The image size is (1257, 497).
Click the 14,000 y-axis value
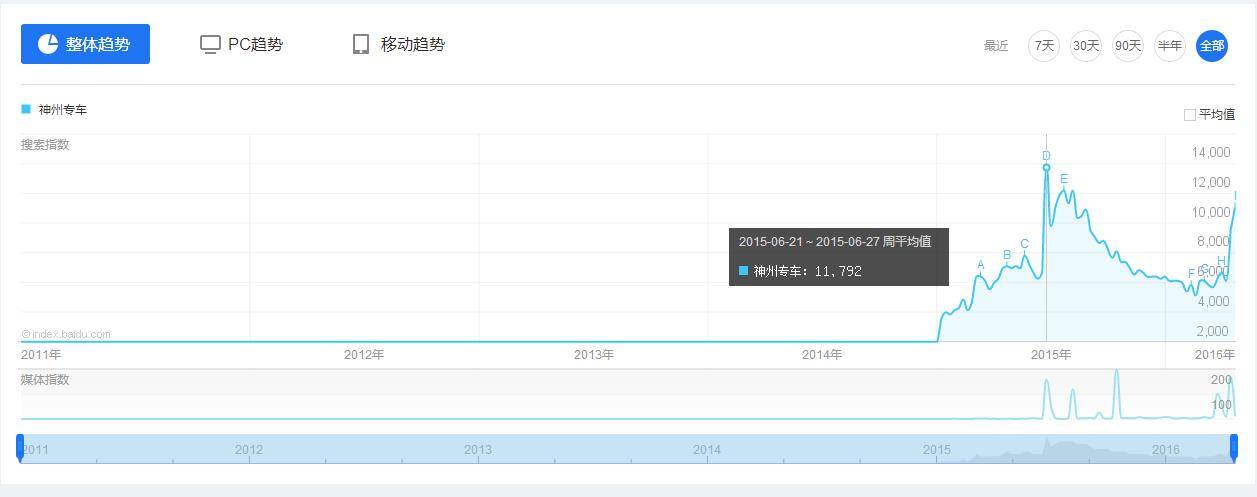pos(1212,153)
